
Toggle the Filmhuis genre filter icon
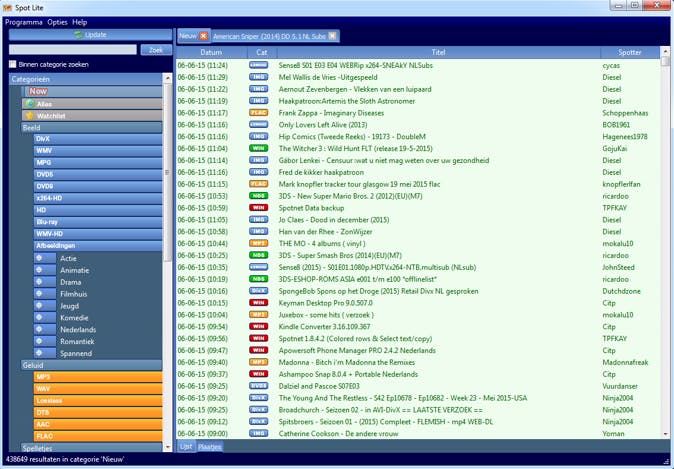click(x=45, y=294)
